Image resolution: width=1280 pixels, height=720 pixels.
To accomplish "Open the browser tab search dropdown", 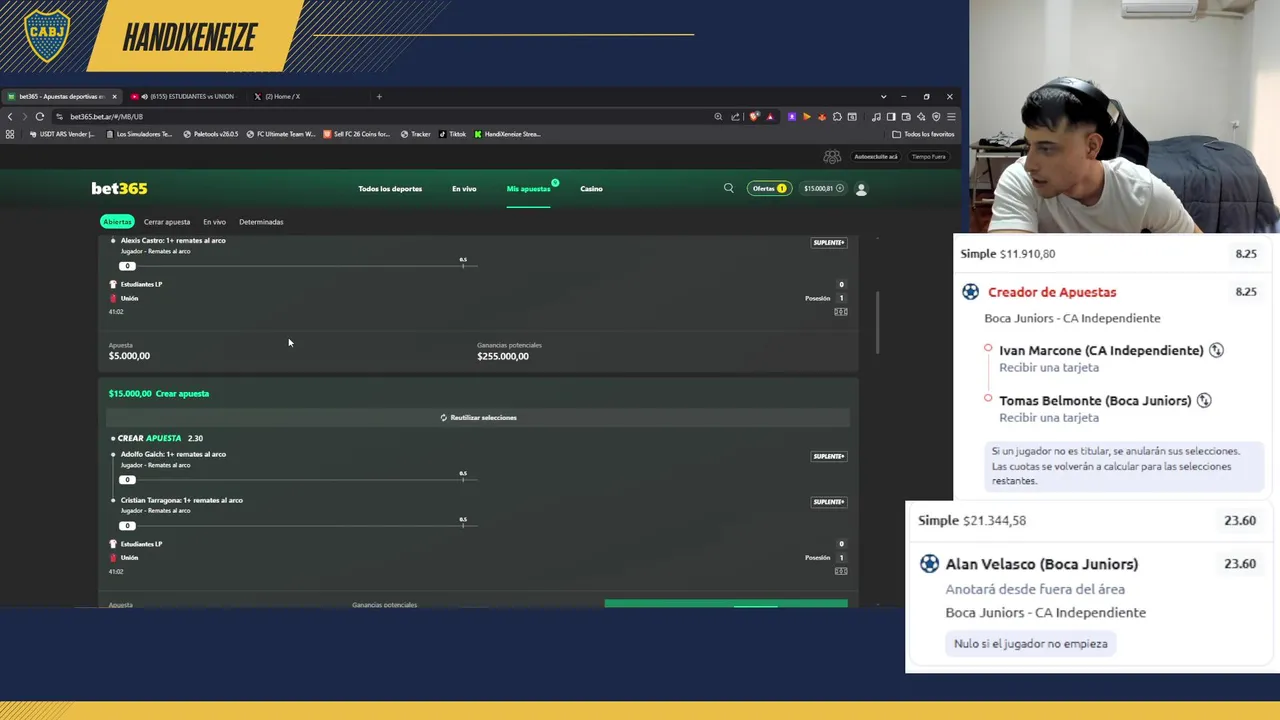I will point(883,97).
